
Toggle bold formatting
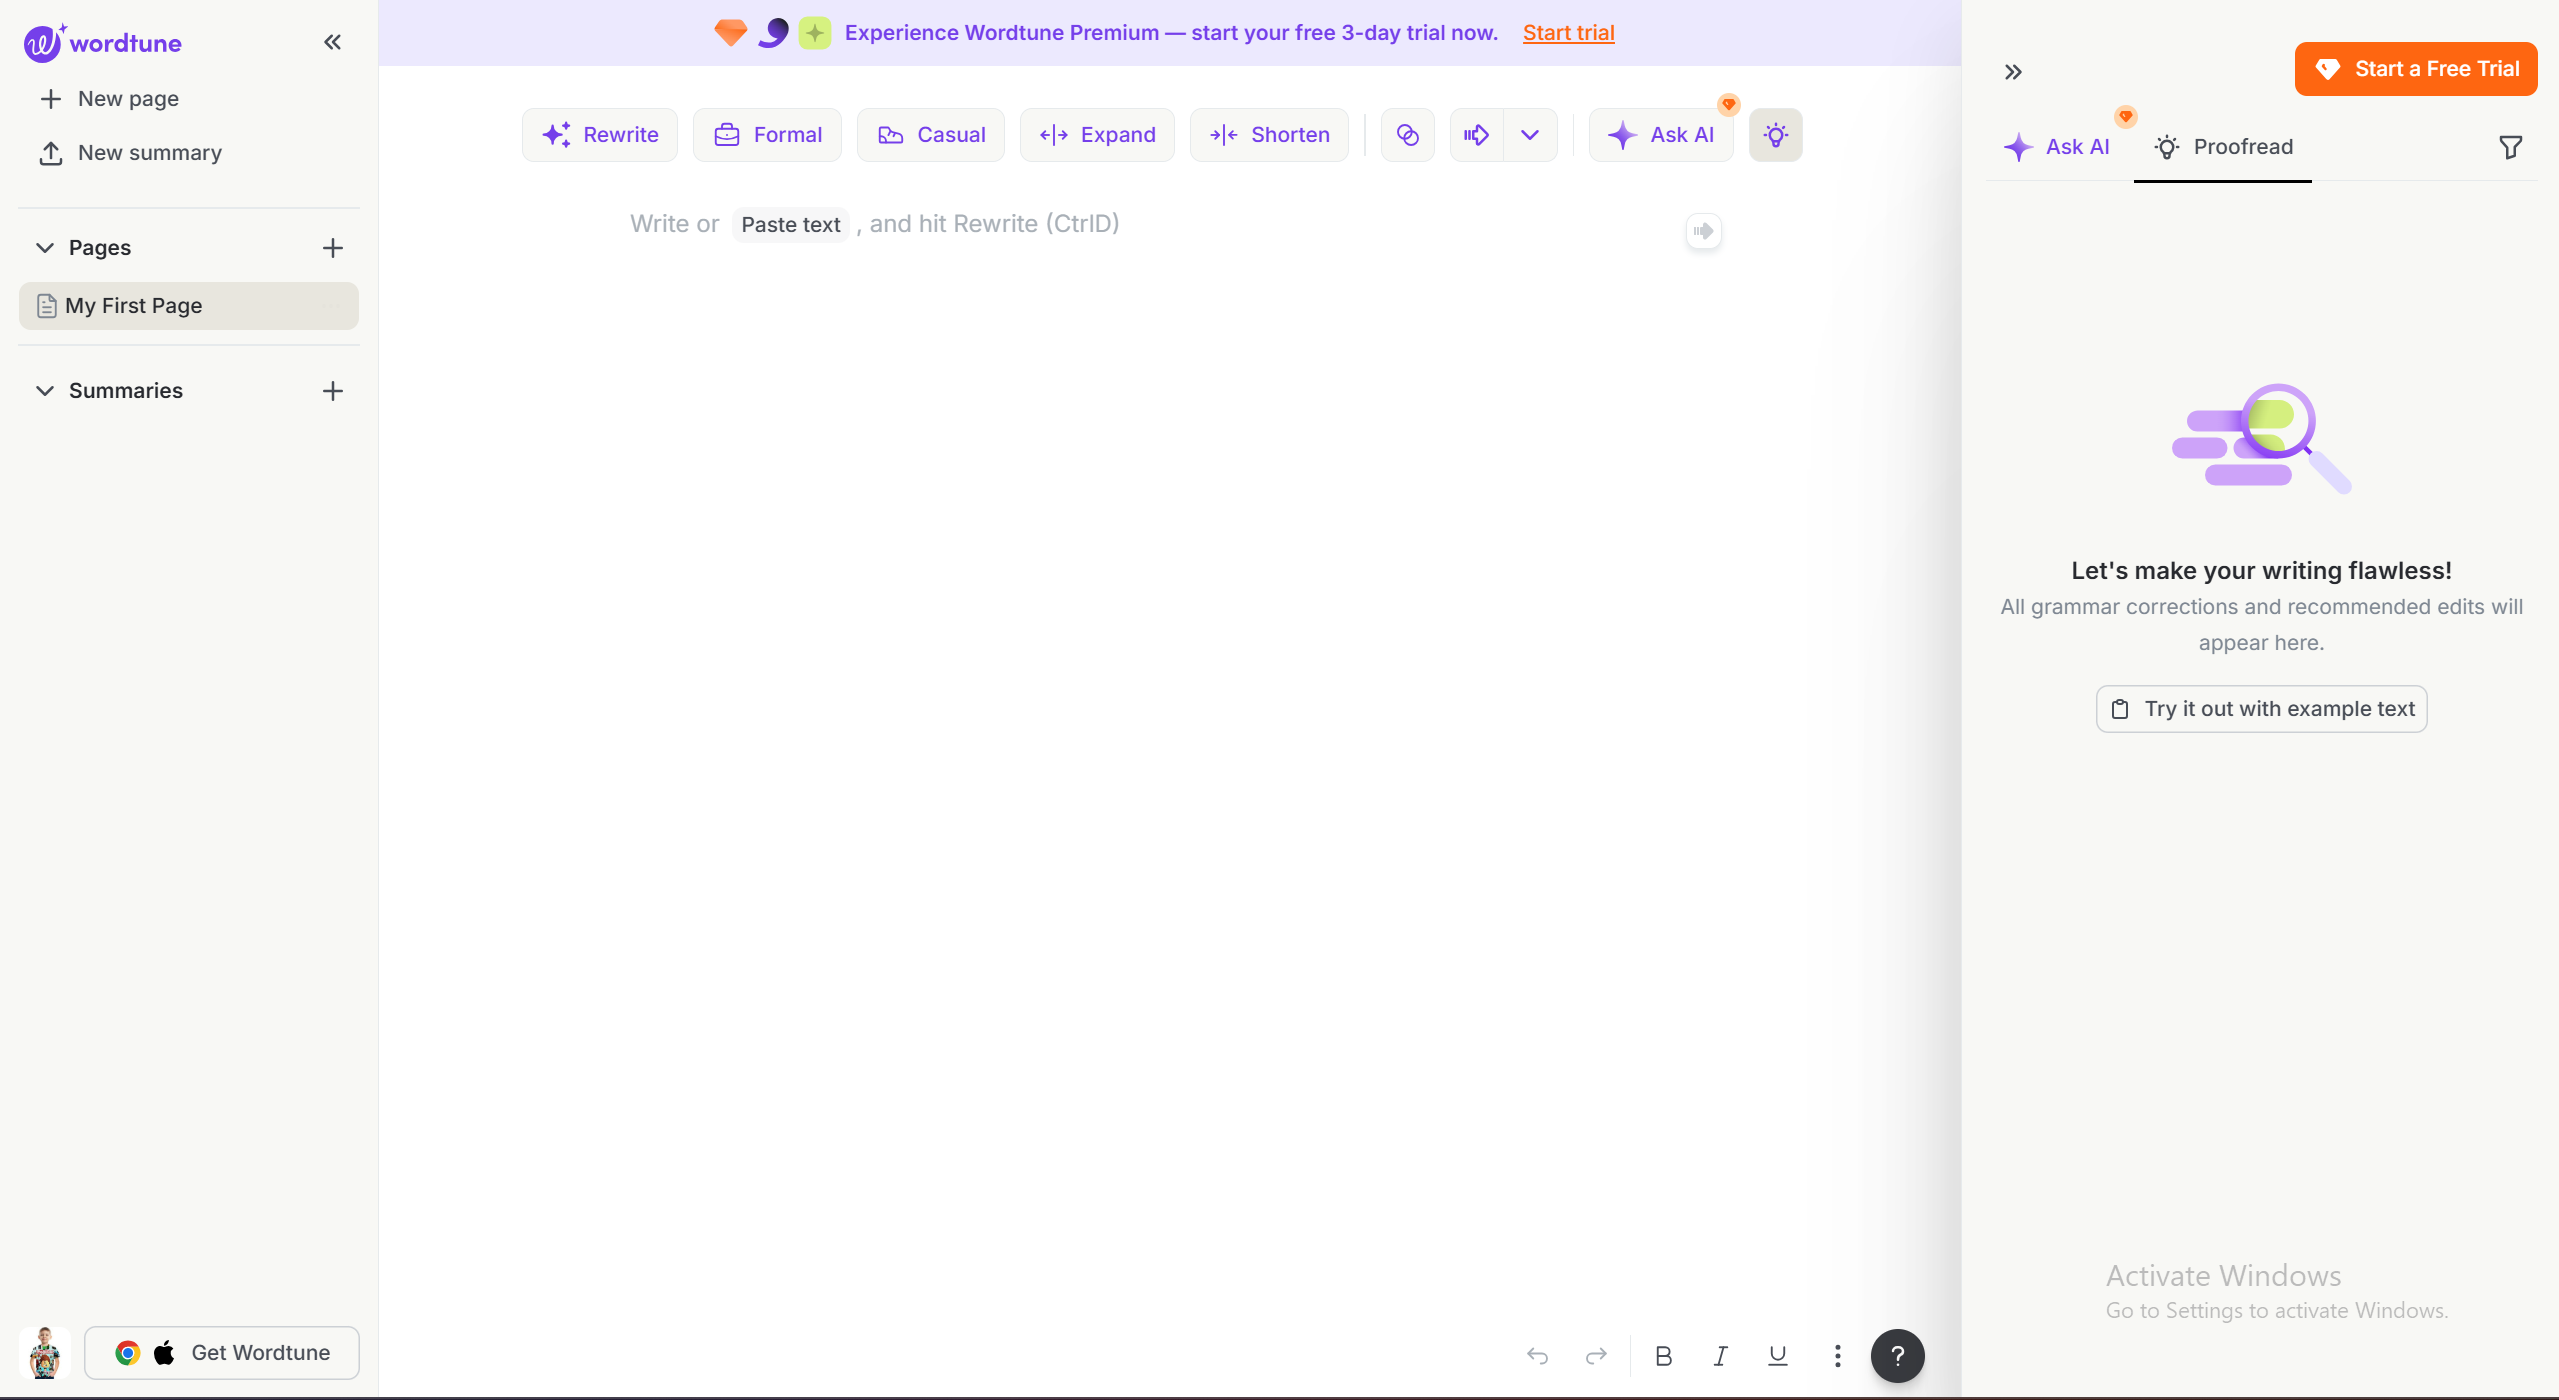[x=1663, y=1355]
